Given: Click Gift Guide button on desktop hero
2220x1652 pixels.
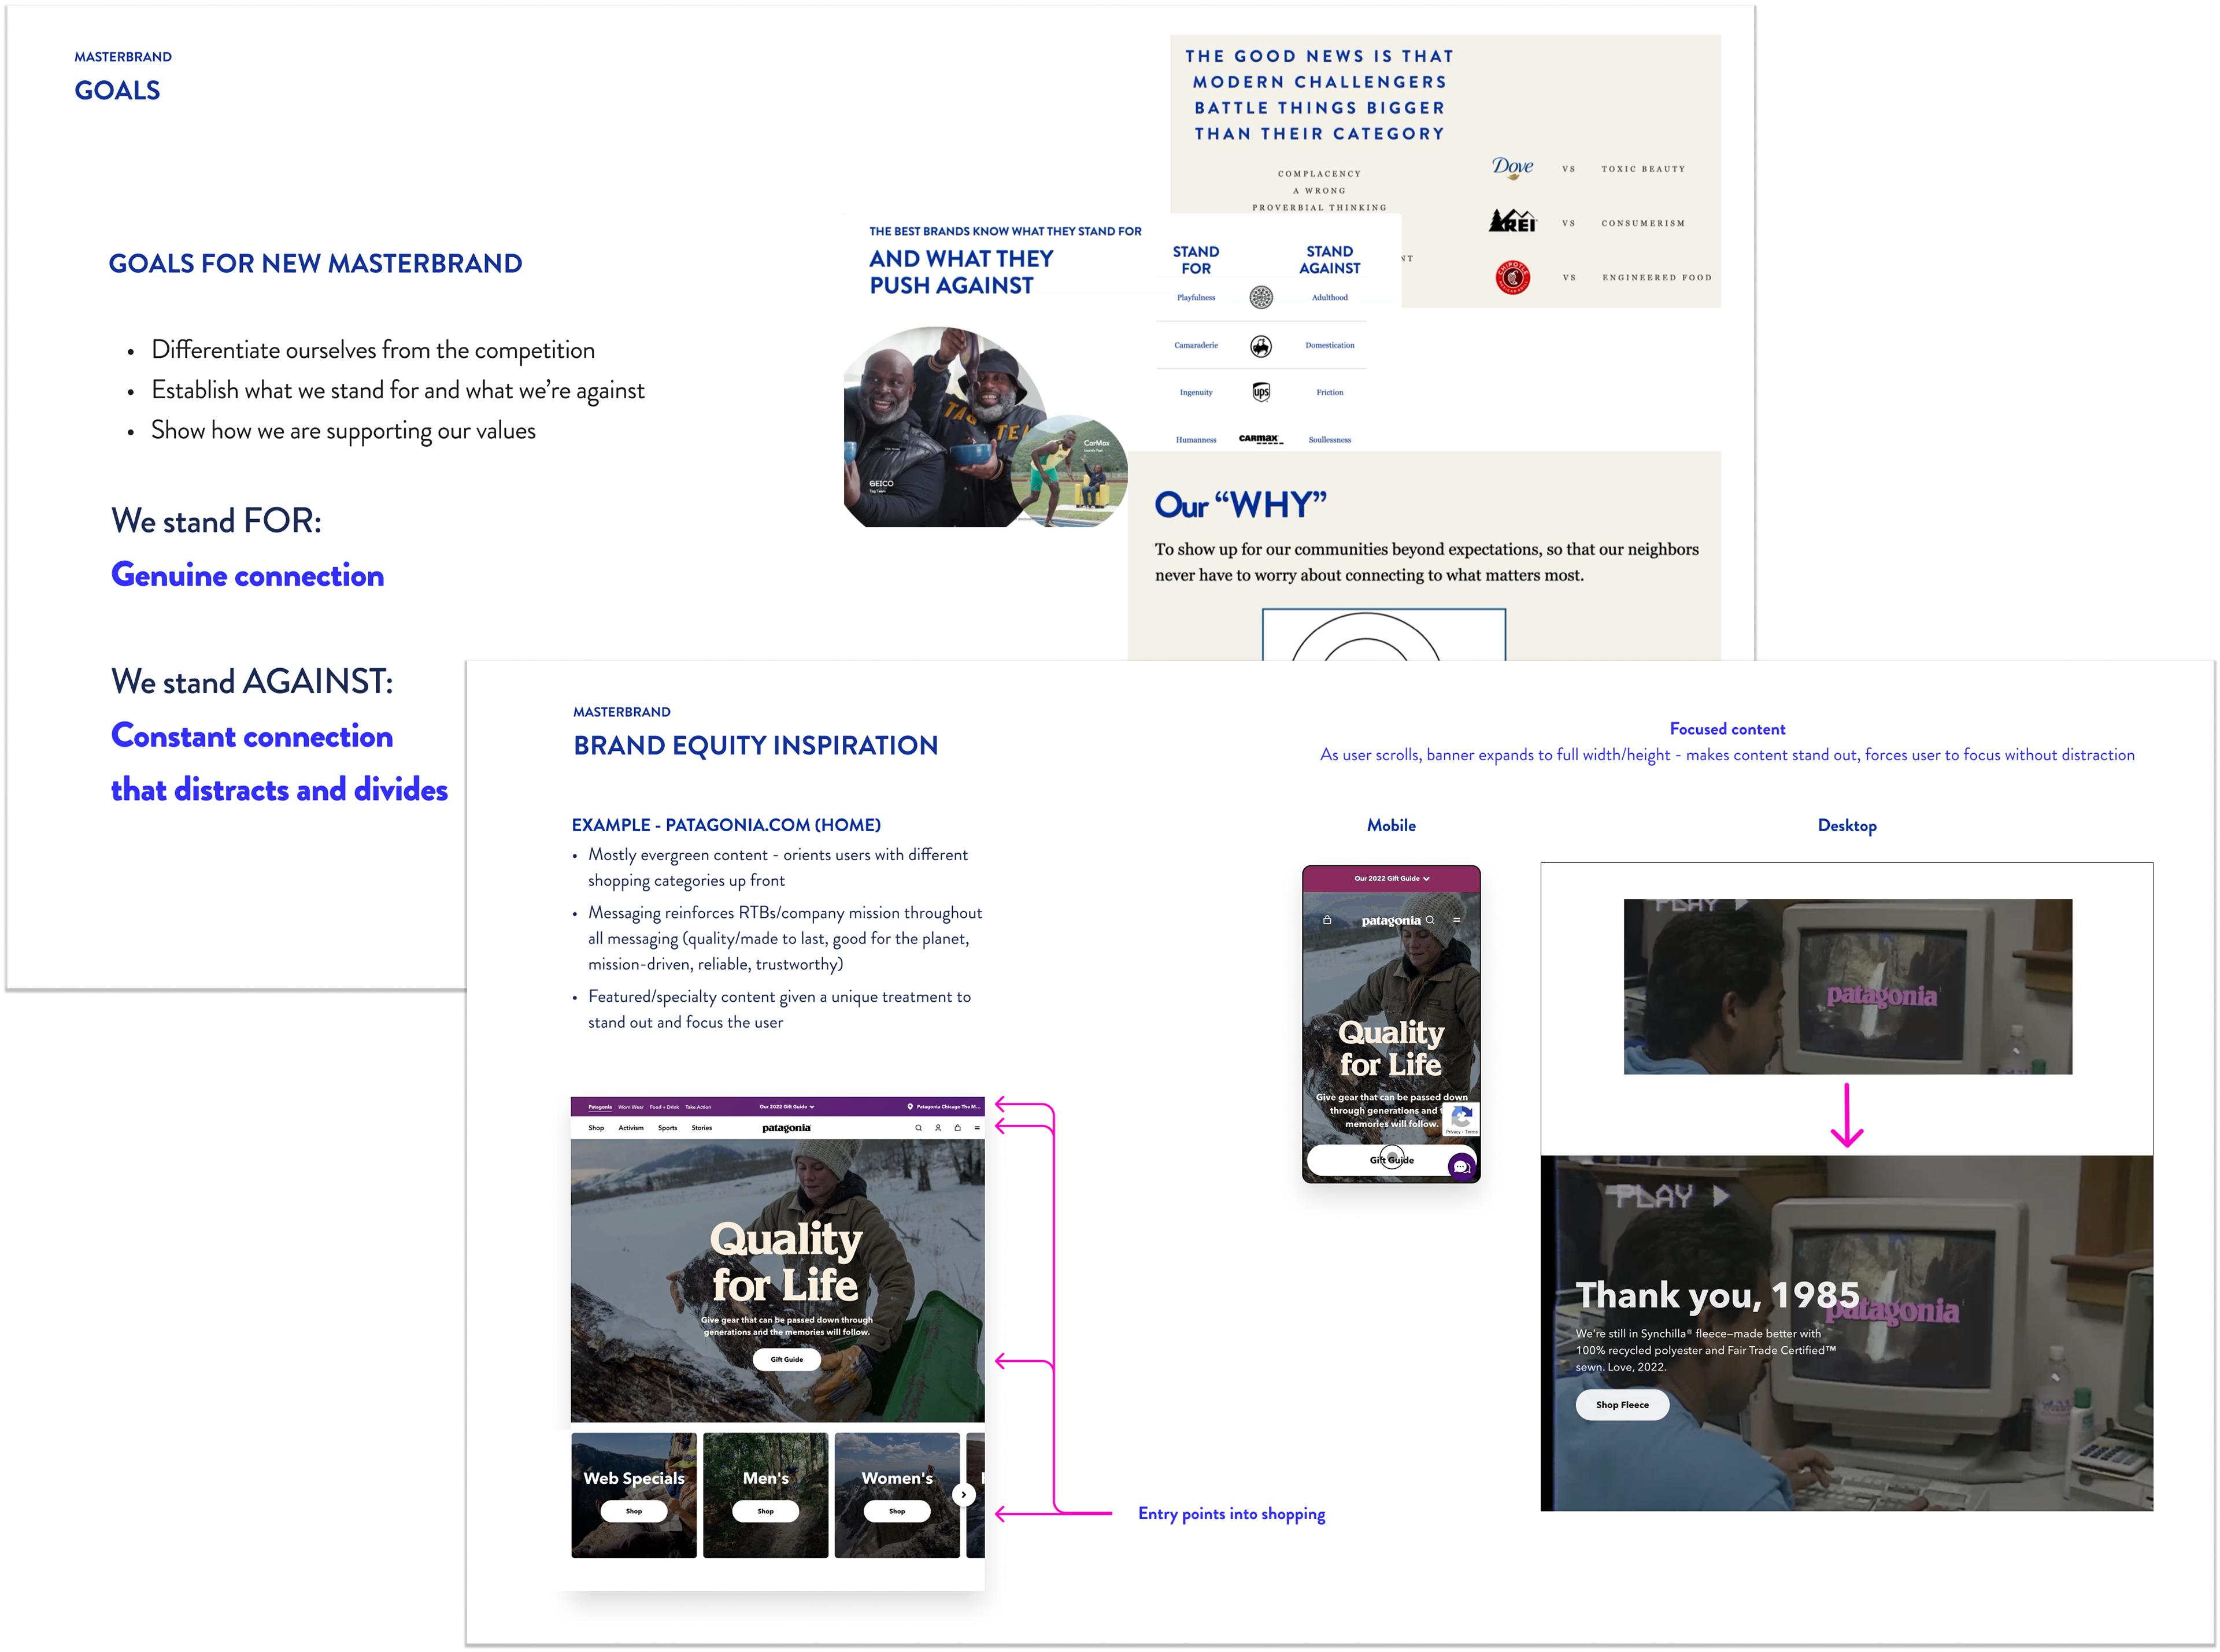Looking at the screenshot, I should pyautogui.click(x=787, y=1359).
